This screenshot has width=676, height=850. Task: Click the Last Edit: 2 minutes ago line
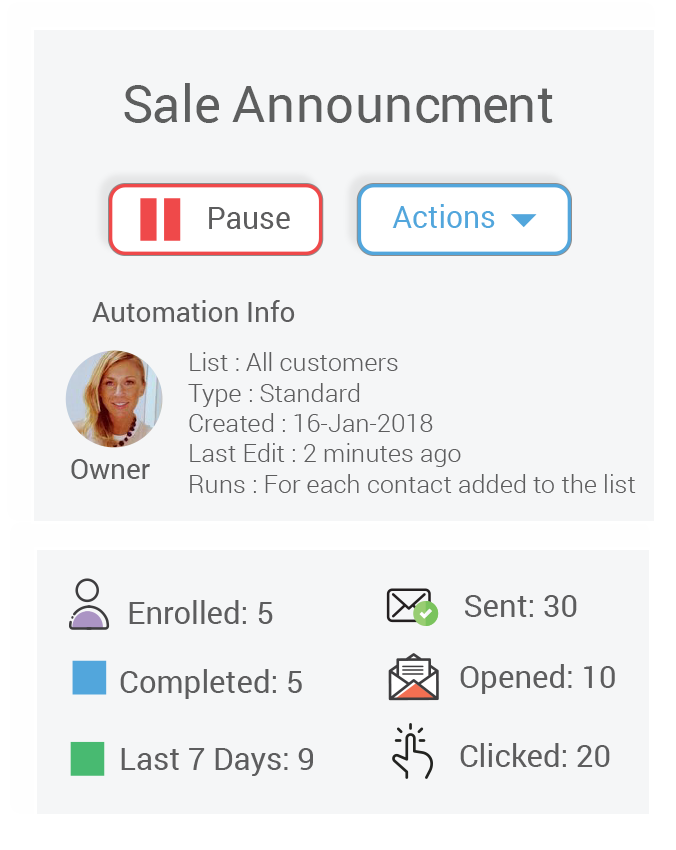pyautogui.click(x=325, y=454)
